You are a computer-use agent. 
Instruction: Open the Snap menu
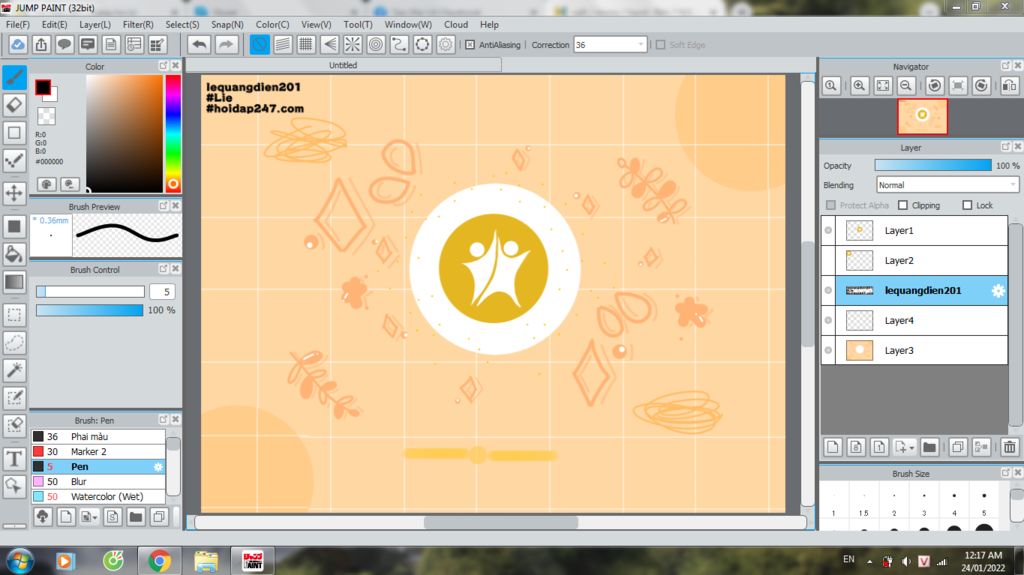click(x=227, y=24)
